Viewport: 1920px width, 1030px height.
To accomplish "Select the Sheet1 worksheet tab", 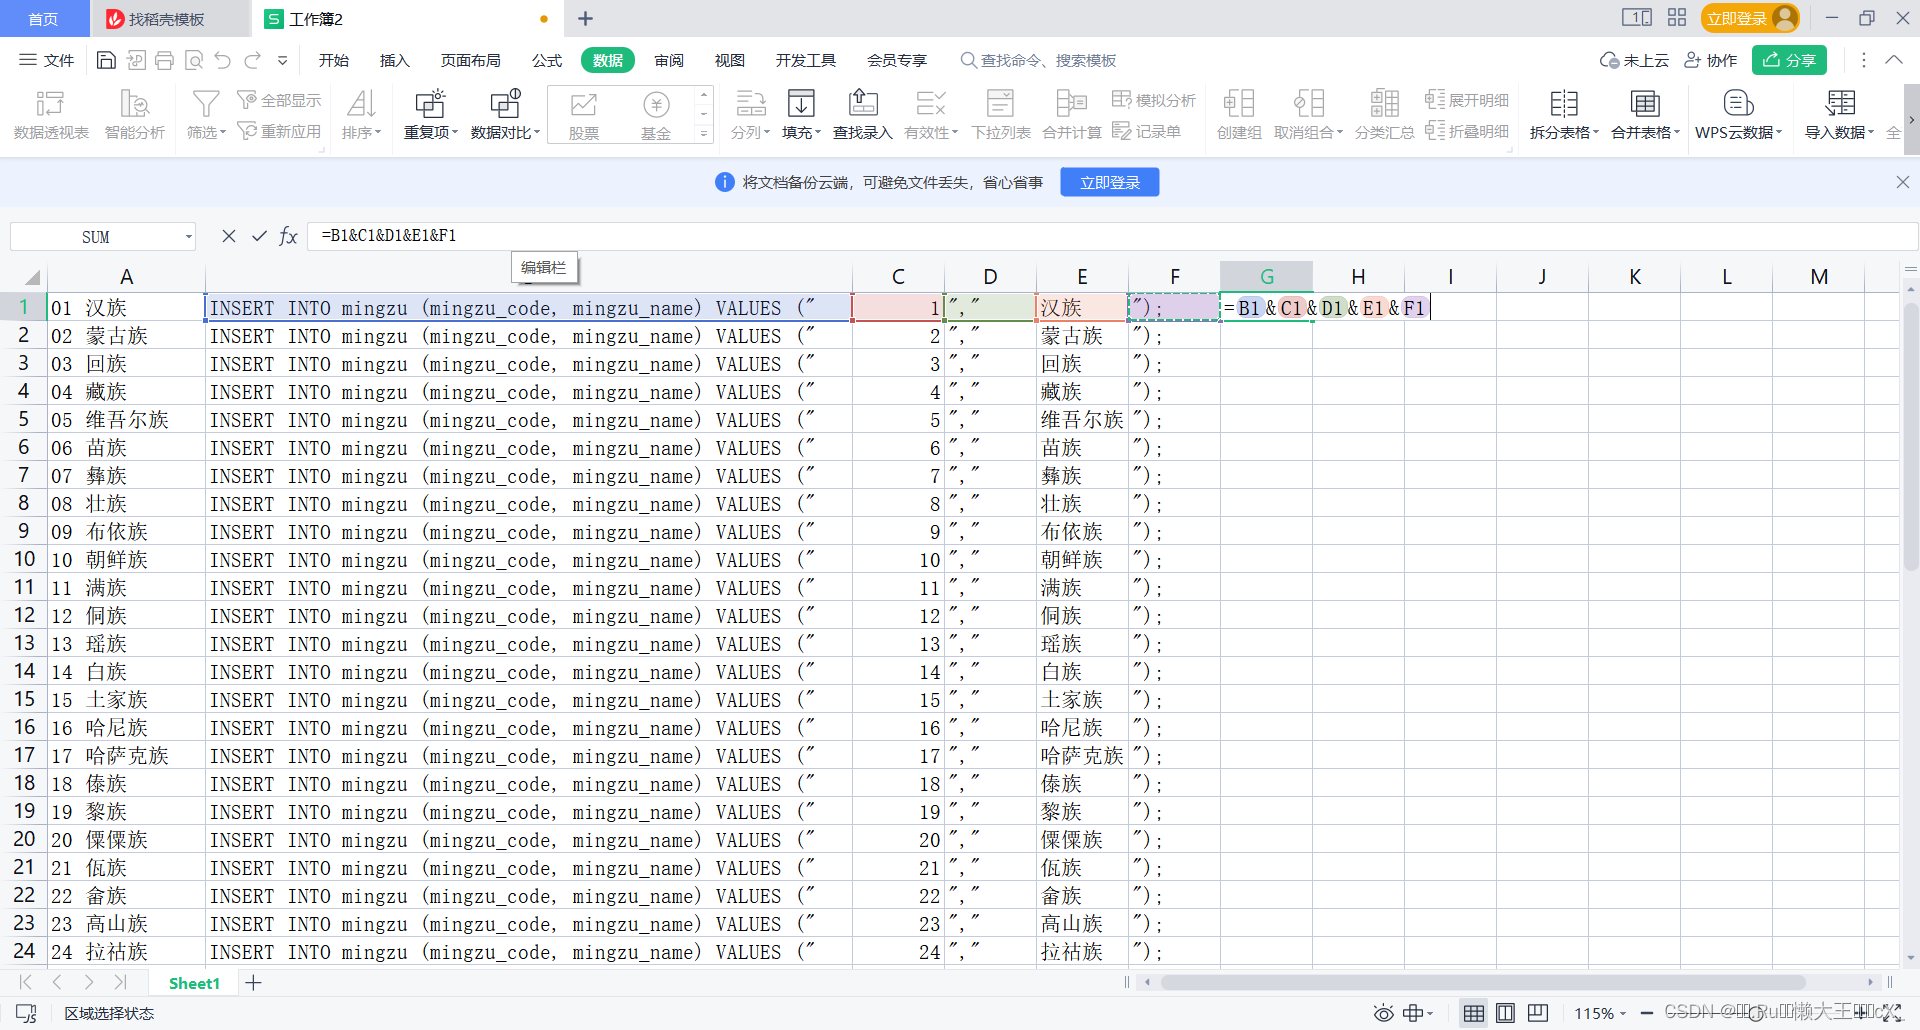I will point(194,983).
